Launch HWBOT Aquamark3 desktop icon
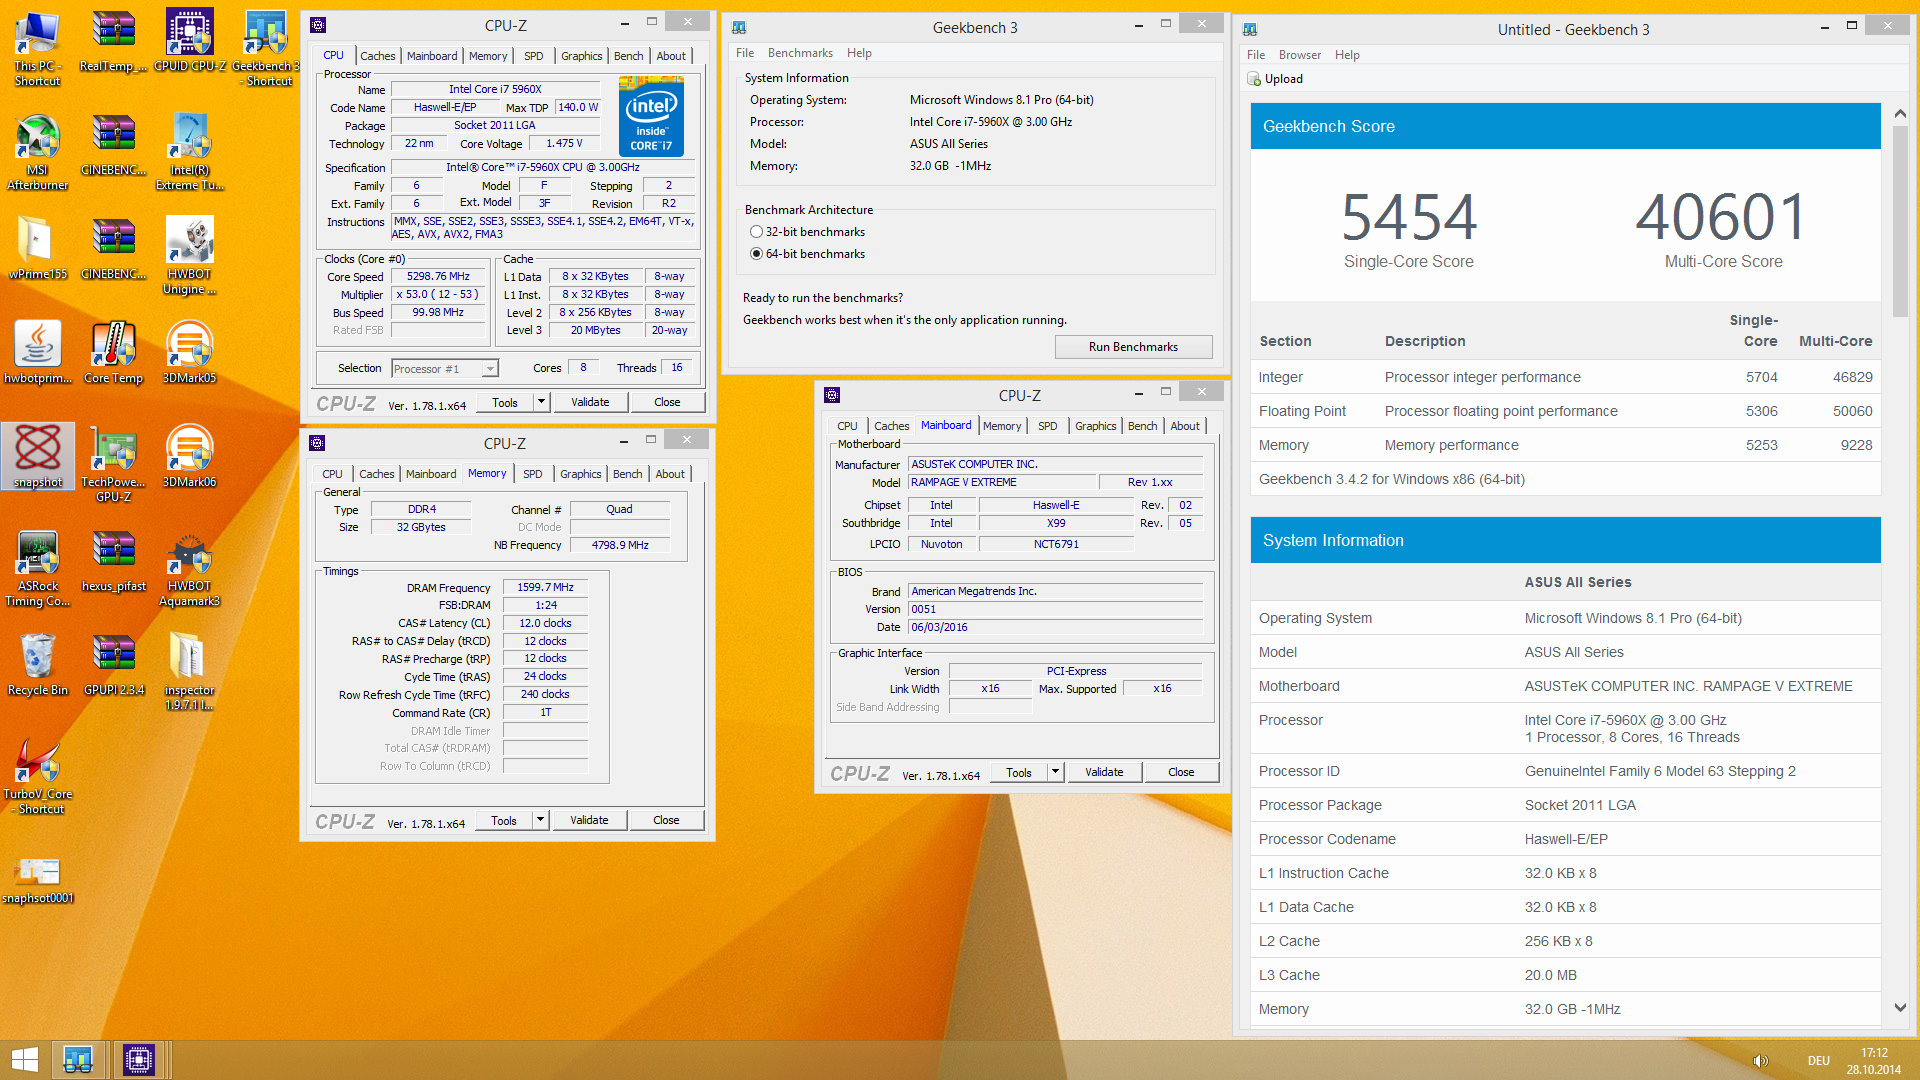 189,569
